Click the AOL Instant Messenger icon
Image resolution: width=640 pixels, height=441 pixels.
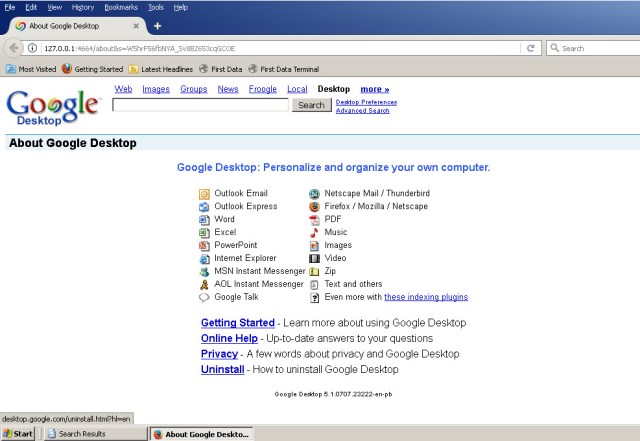point(204,285)
